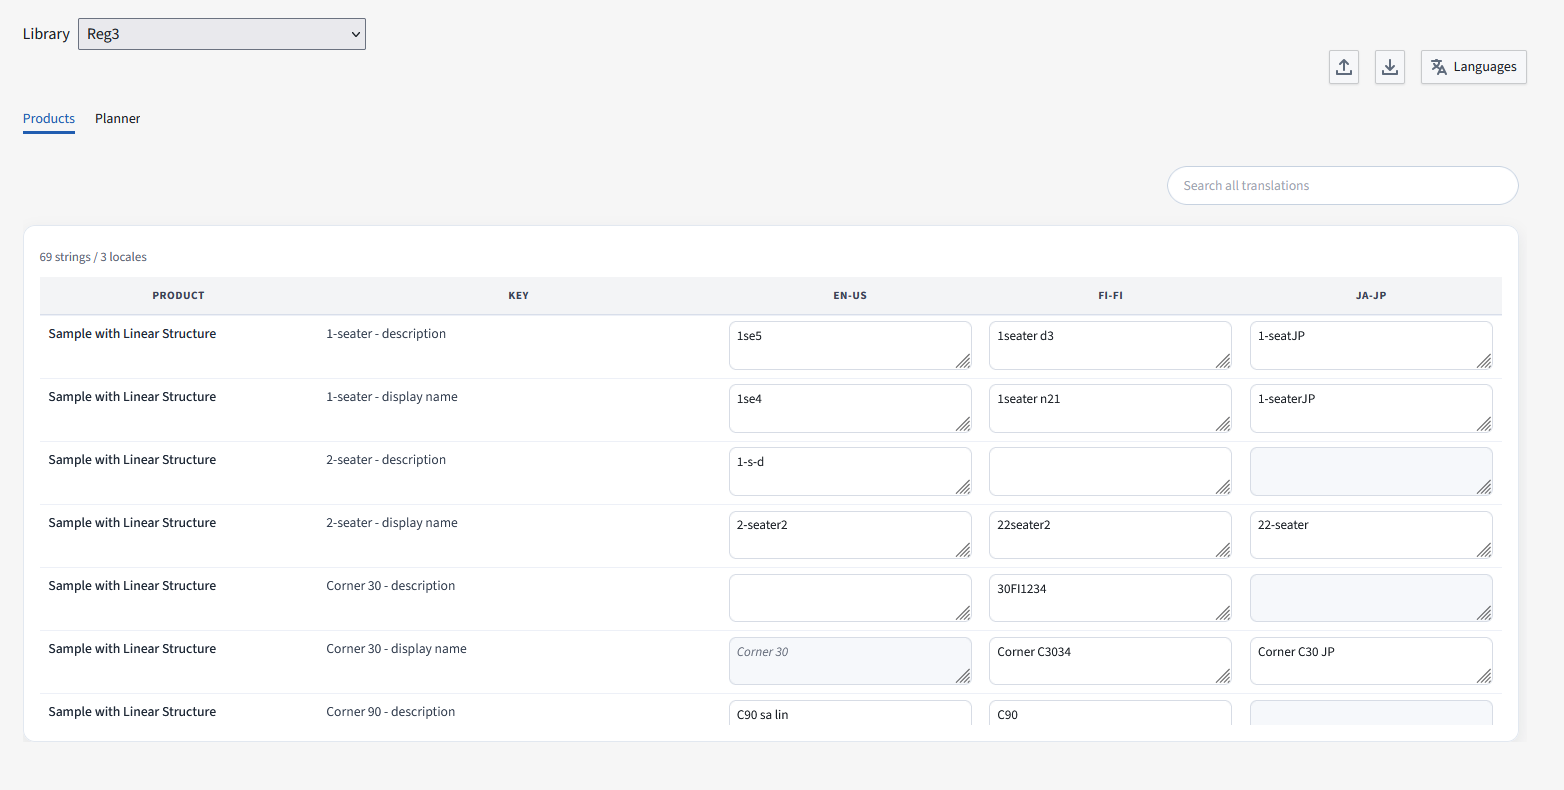Click the download translations icon
The width and height of the screenshot is (1564, 790).
pos(1389,67)
